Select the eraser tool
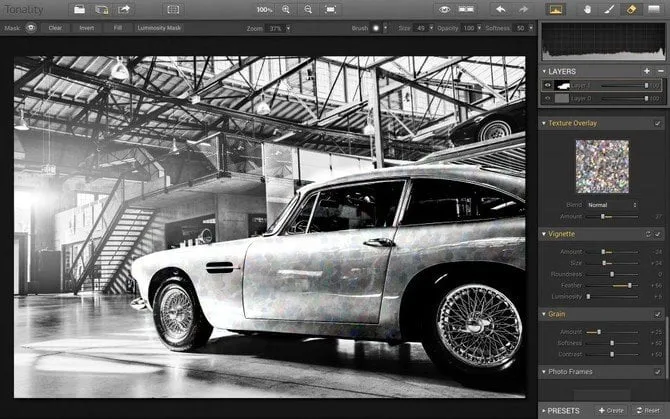Screen dimensions: 670x419 point(630,9)
